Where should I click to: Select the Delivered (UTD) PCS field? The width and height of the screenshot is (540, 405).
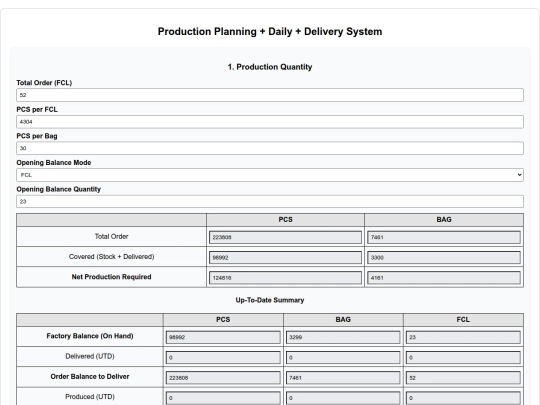(223, 357)
